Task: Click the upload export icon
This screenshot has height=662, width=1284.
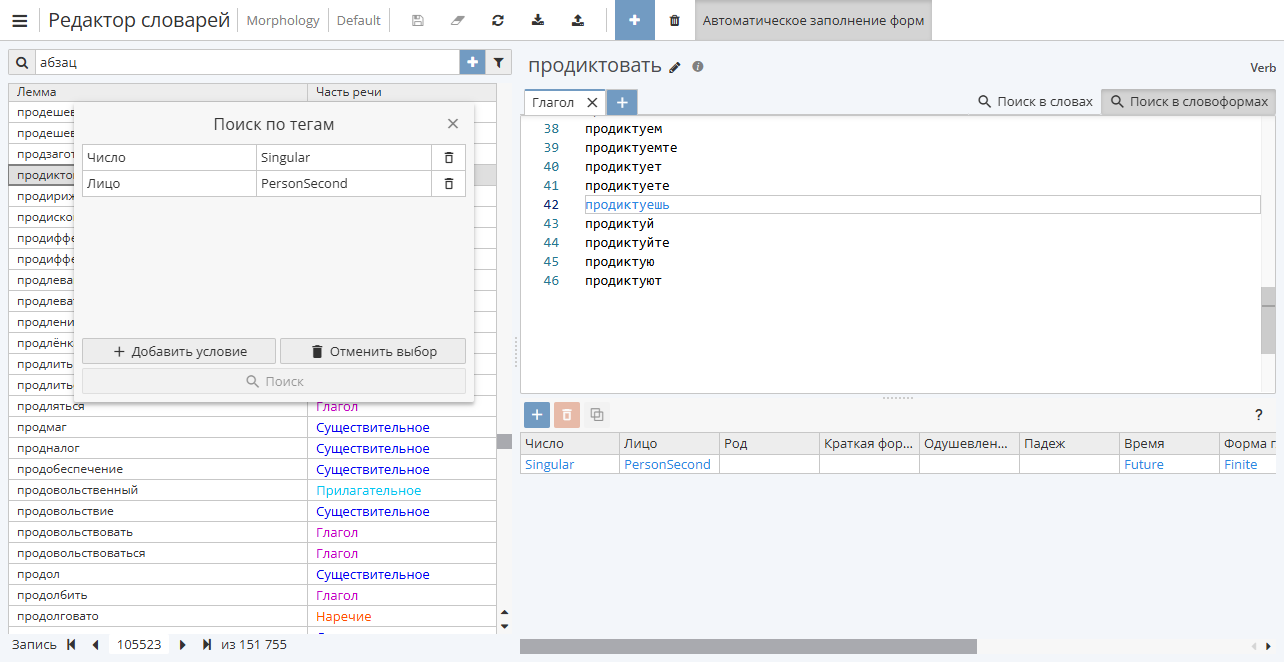Action: tap(578, 20)
